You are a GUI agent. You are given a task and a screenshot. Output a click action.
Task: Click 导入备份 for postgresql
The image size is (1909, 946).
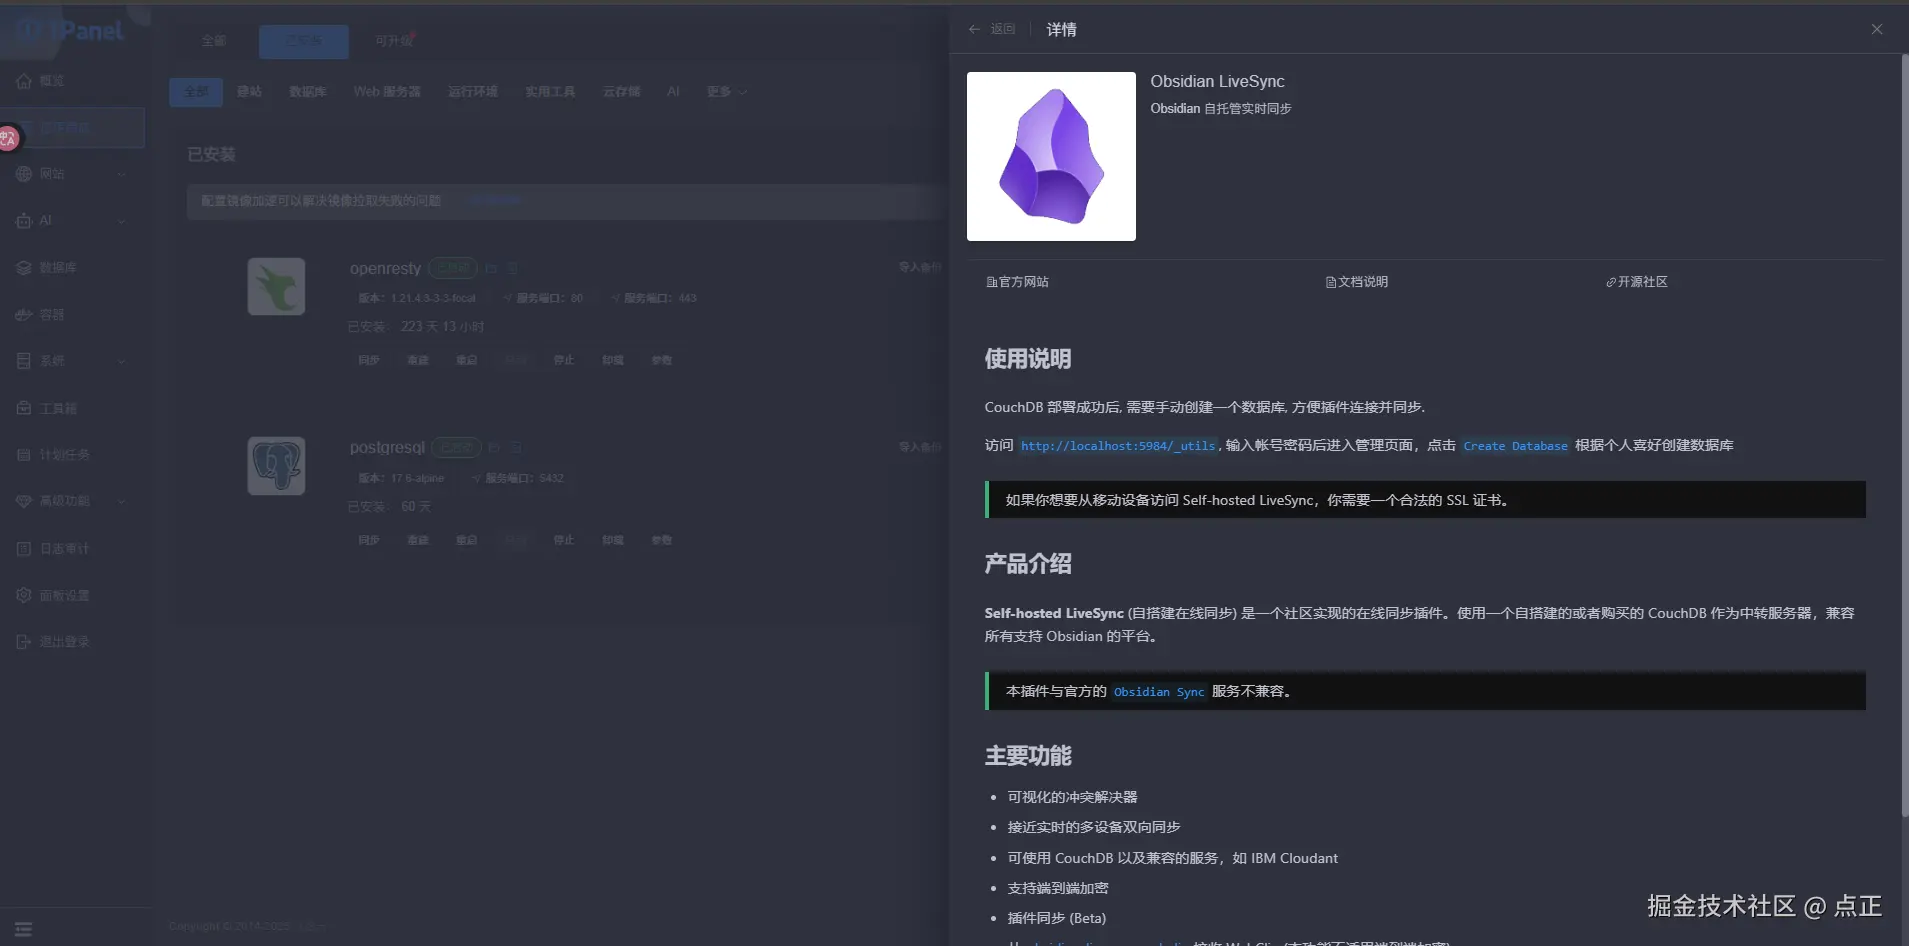pos(920,447)
